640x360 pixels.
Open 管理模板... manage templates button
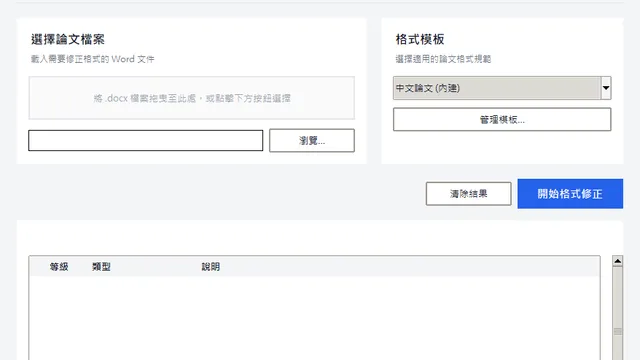point(502,120)
